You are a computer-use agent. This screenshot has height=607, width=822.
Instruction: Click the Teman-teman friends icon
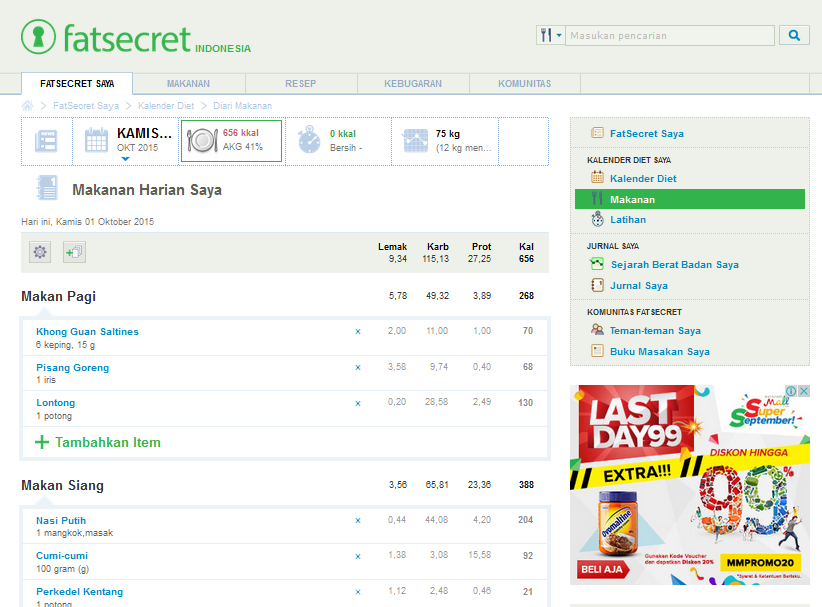[x=597, y=329]
